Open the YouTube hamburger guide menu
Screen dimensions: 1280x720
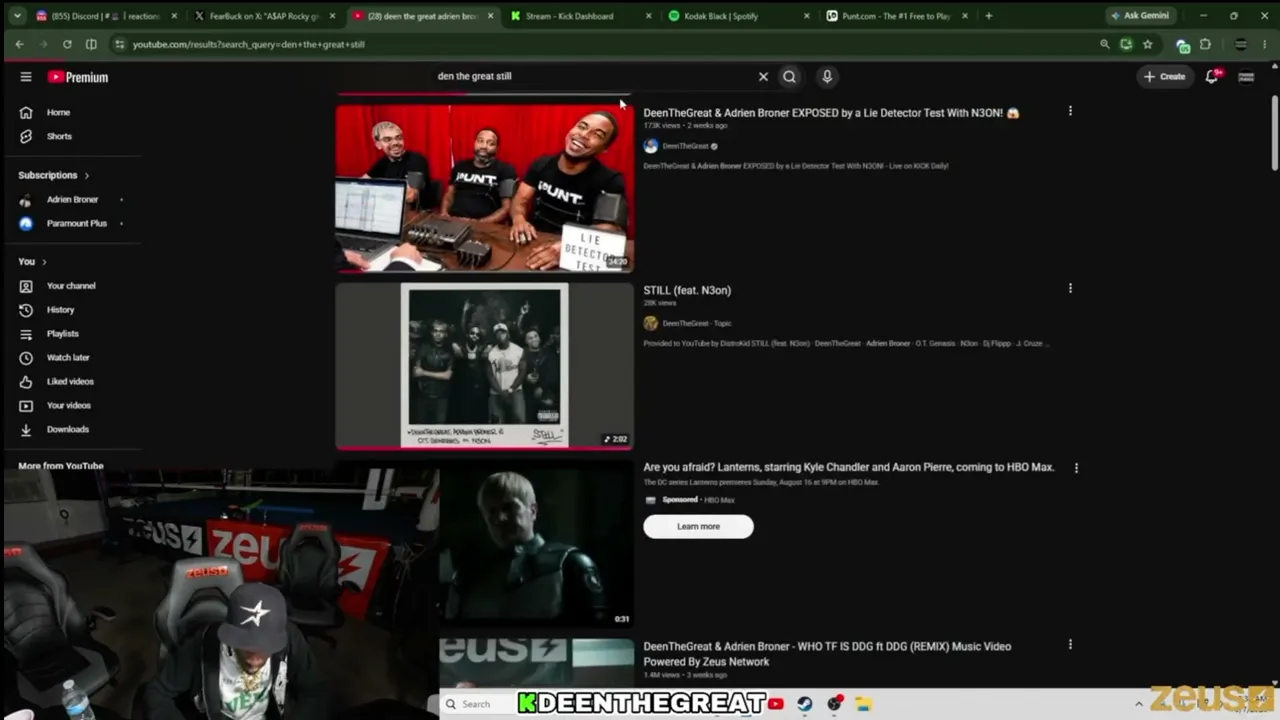coord(26,77)
